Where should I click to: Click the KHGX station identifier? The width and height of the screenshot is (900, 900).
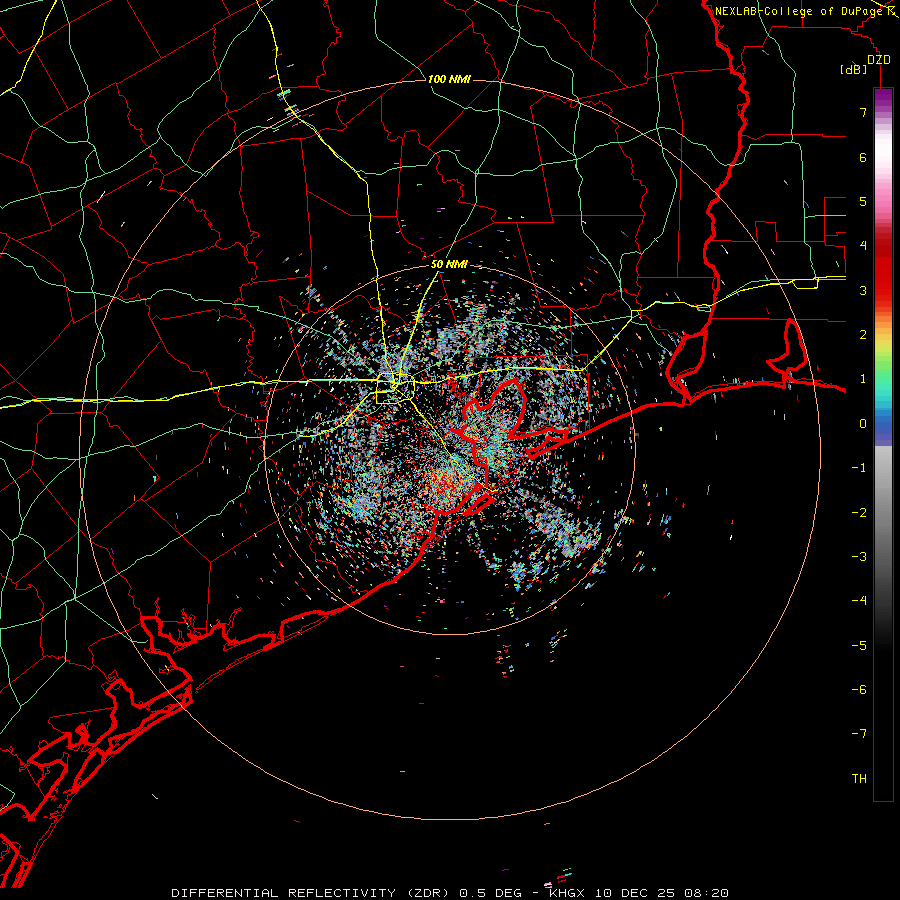click(x=568, y=893)
